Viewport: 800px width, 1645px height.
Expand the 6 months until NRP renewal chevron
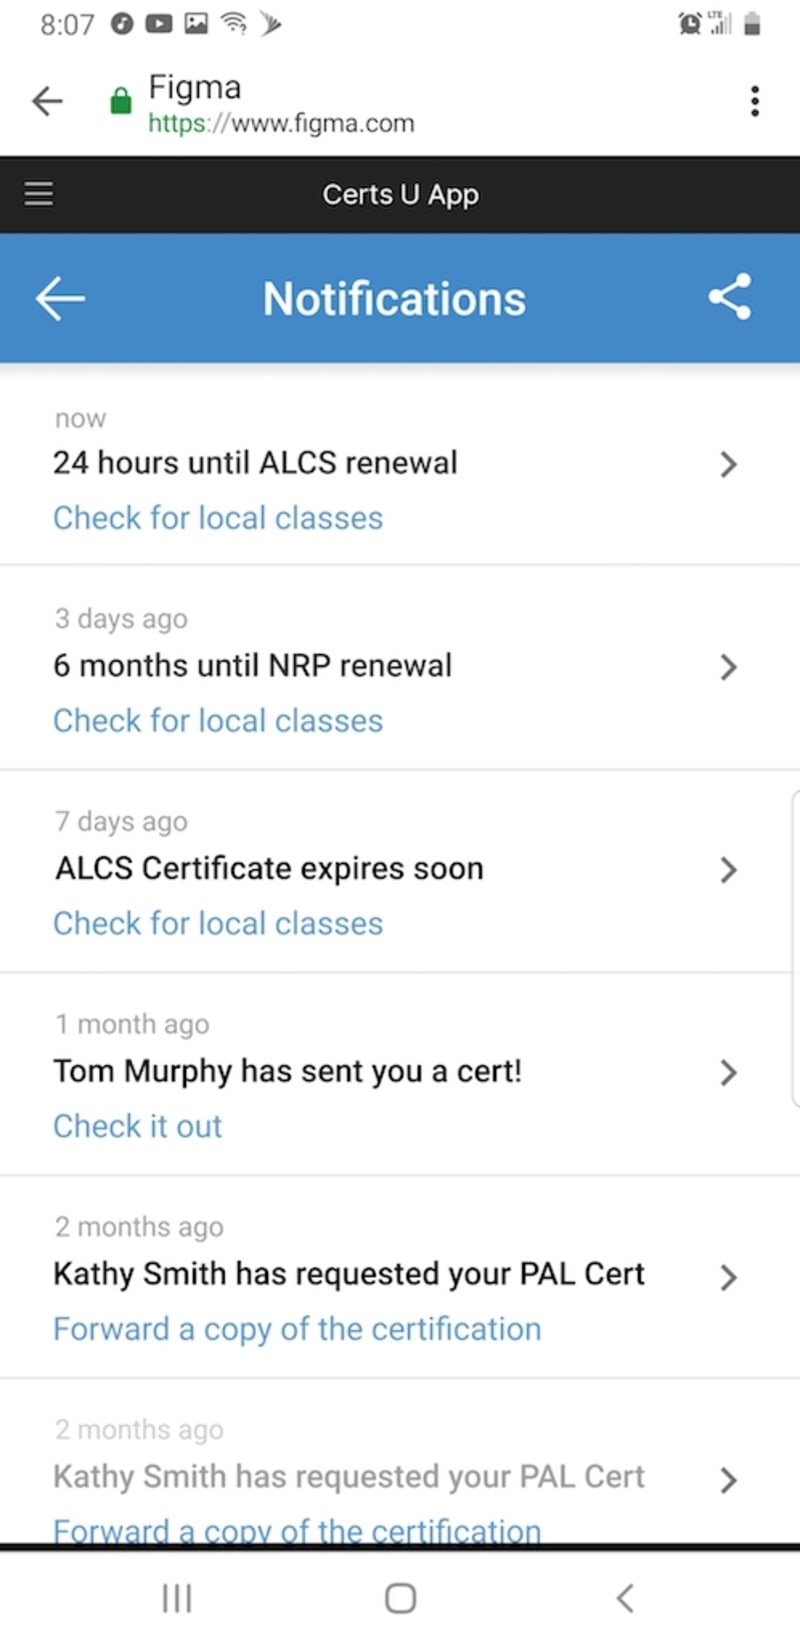pos(728,667)
